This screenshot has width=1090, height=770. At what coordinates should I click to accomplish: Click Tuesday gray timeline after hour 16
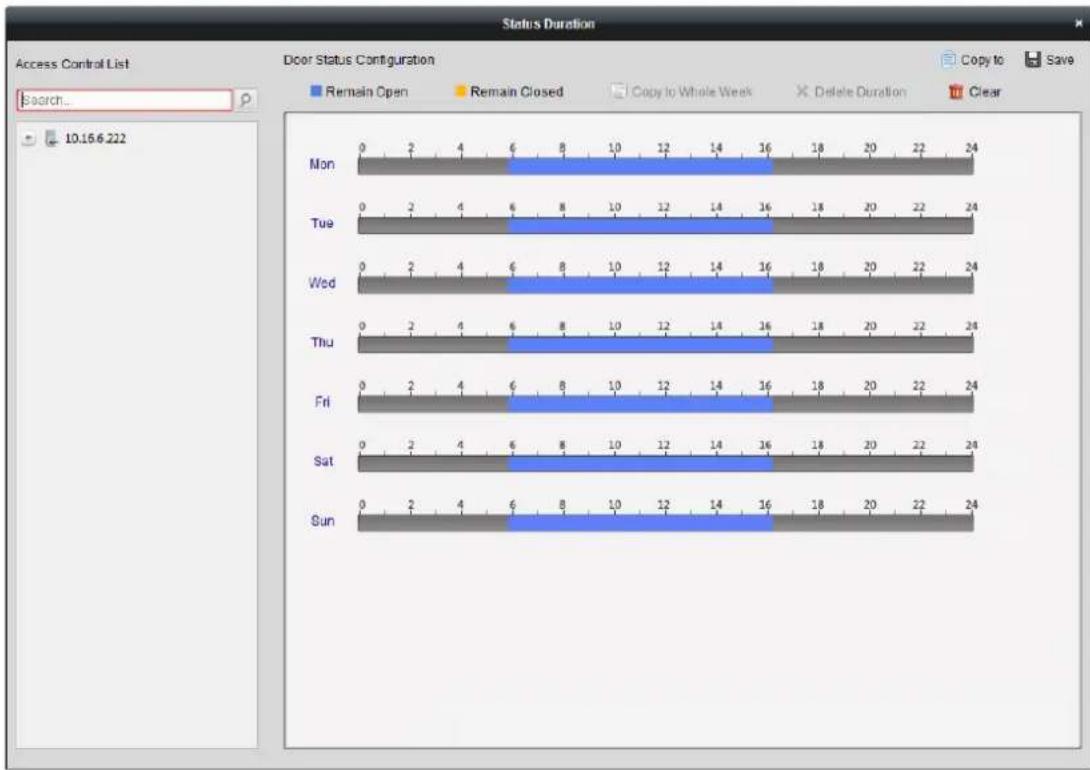point(873,225)
